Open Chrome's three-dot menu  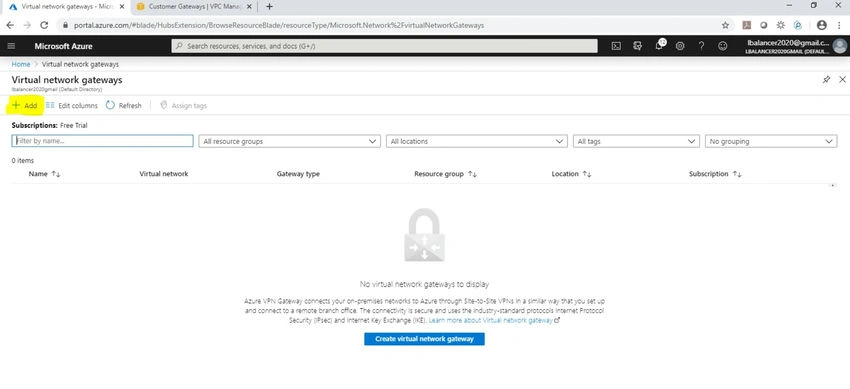coord(839,25)
